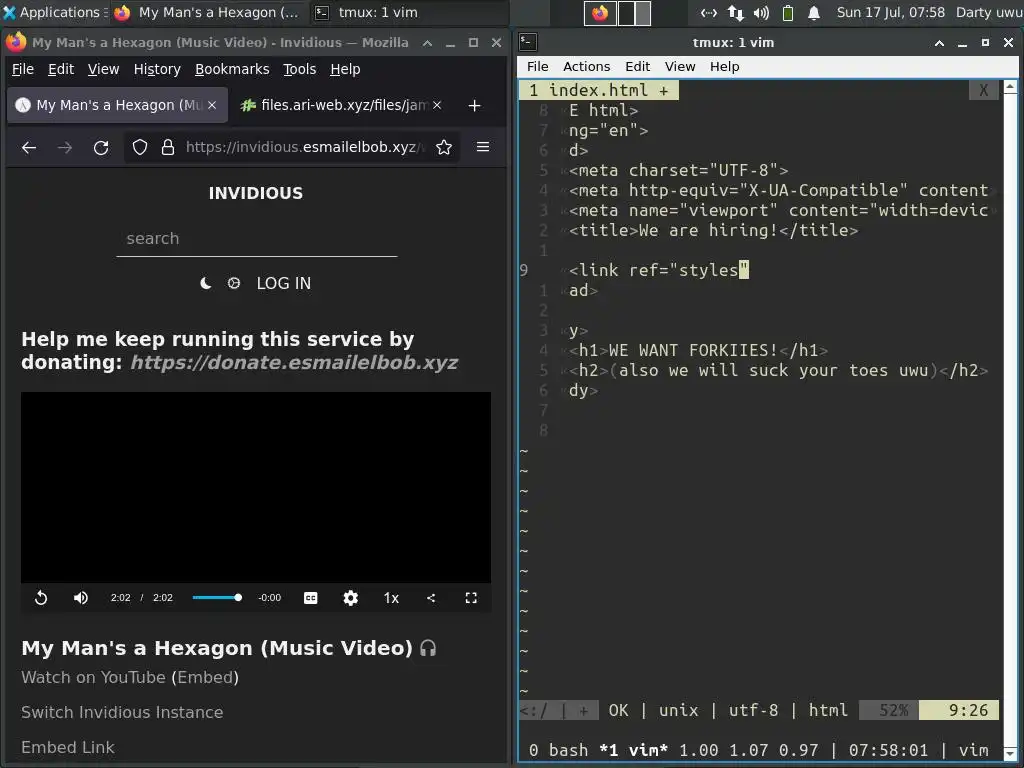
Task: Go back in Firefox
Action: (x=29, y=148)
